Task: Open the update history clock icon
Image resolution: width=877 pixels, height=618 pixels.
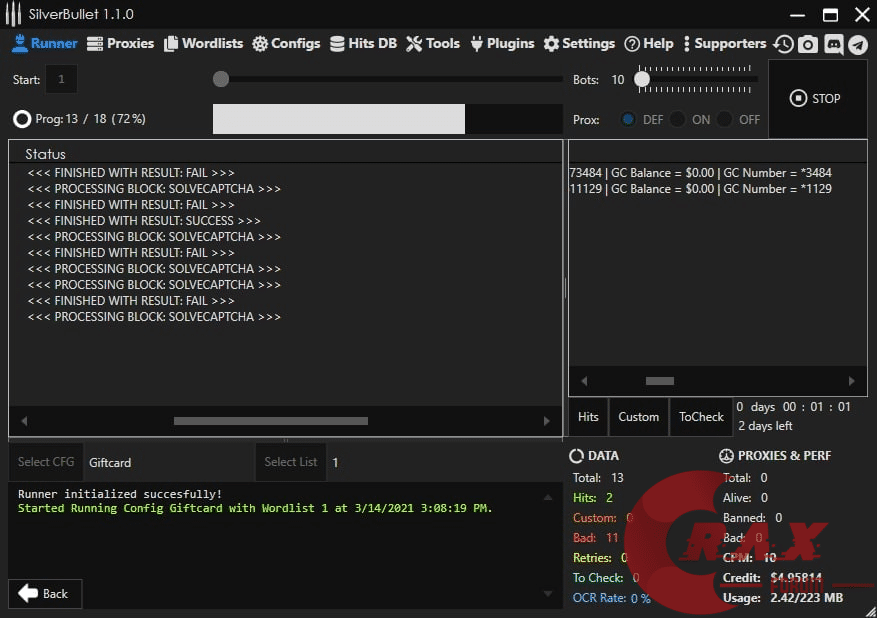Action: tap(784, 44)
